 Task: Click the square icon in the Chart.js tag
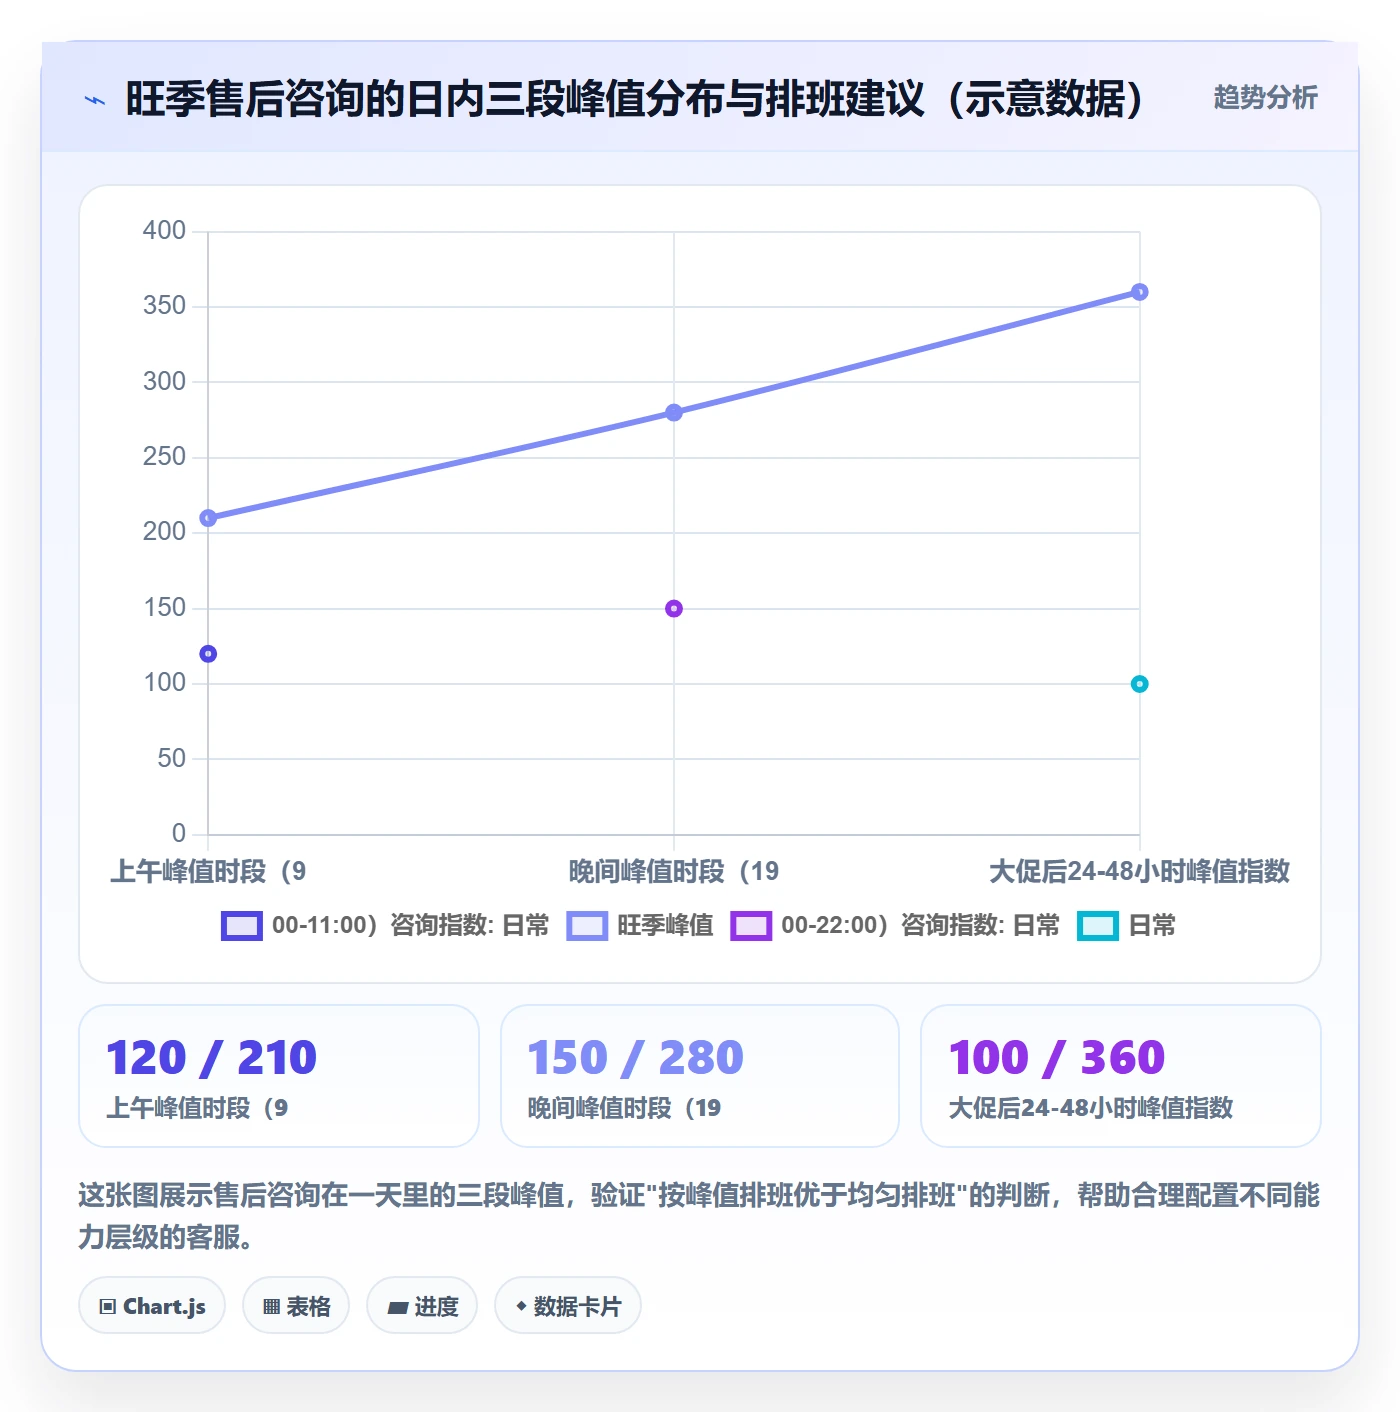108,1306
